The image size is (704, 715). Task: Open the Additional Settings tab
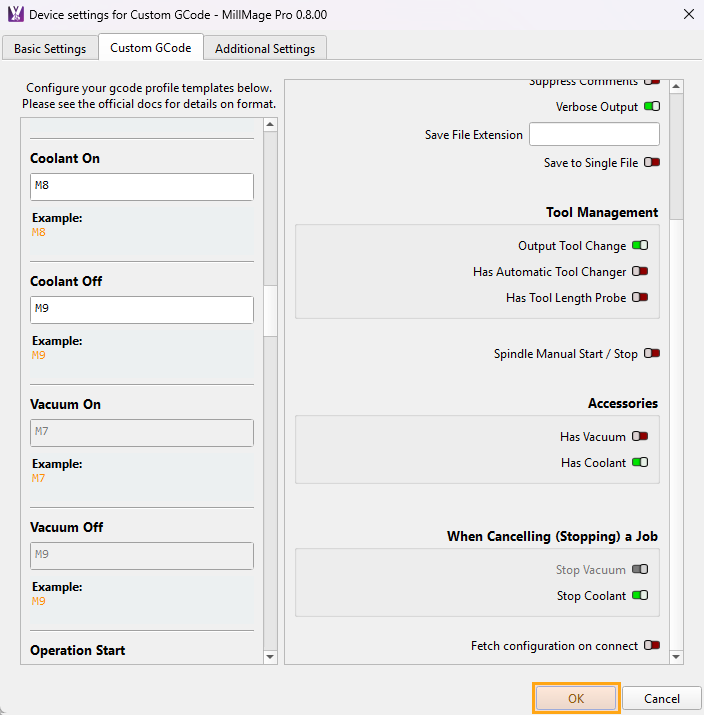(265, 48)
